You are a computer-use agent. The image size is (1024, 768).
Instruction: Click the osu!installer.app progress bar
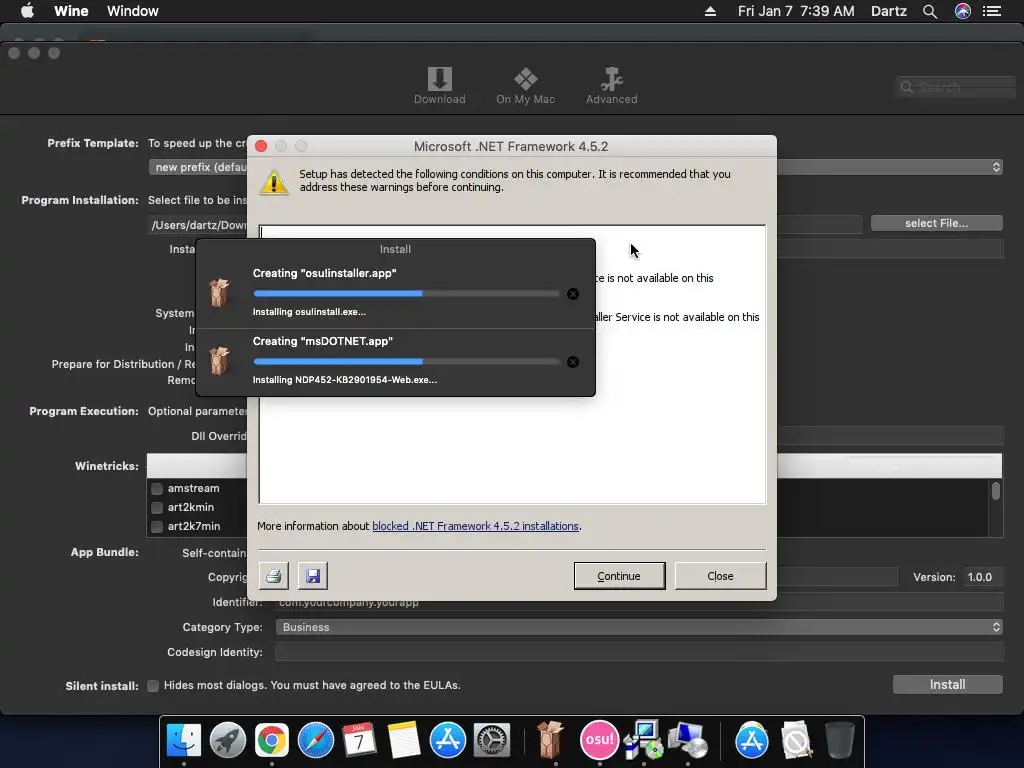(406, 294)
